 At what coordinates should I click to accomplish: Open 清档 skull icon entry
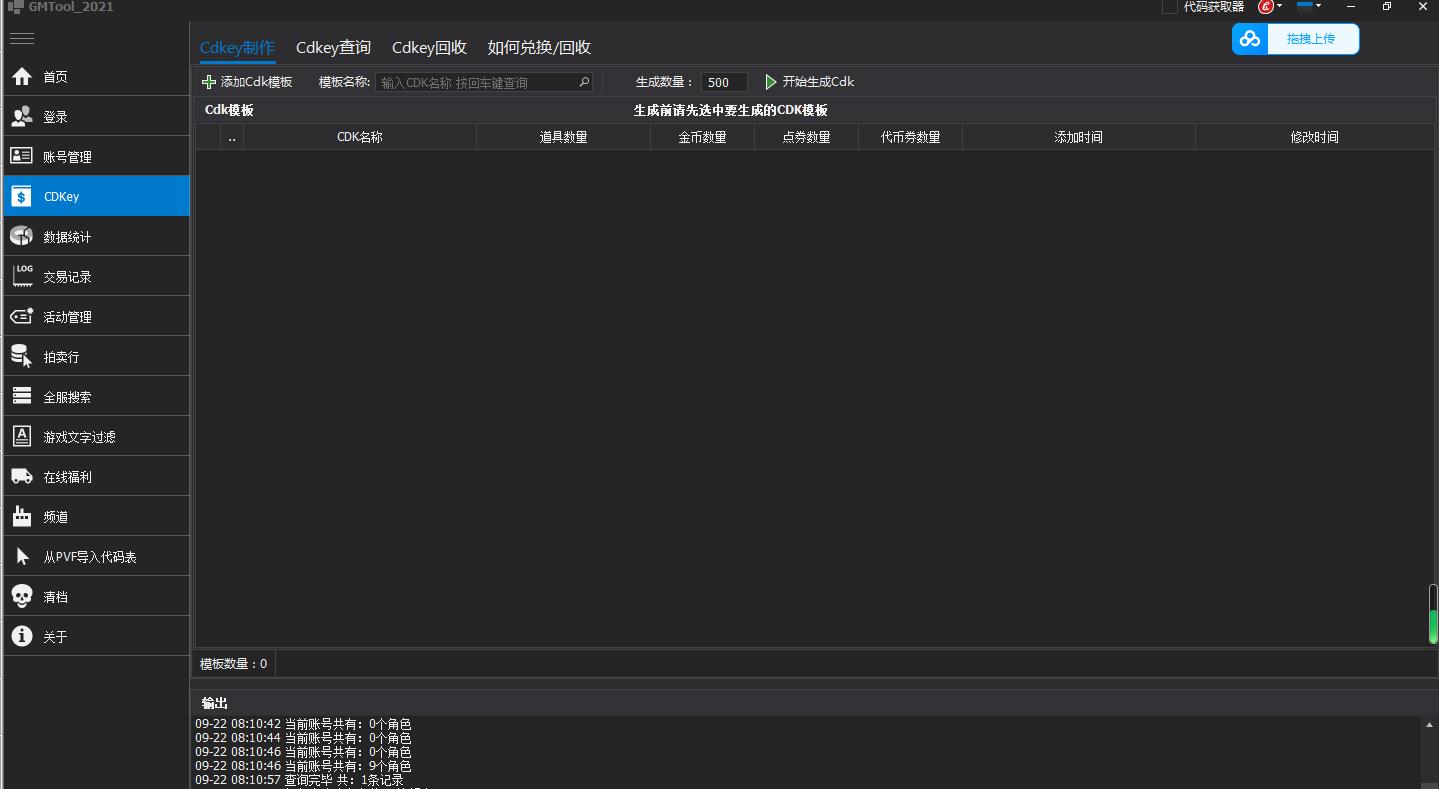55,597
